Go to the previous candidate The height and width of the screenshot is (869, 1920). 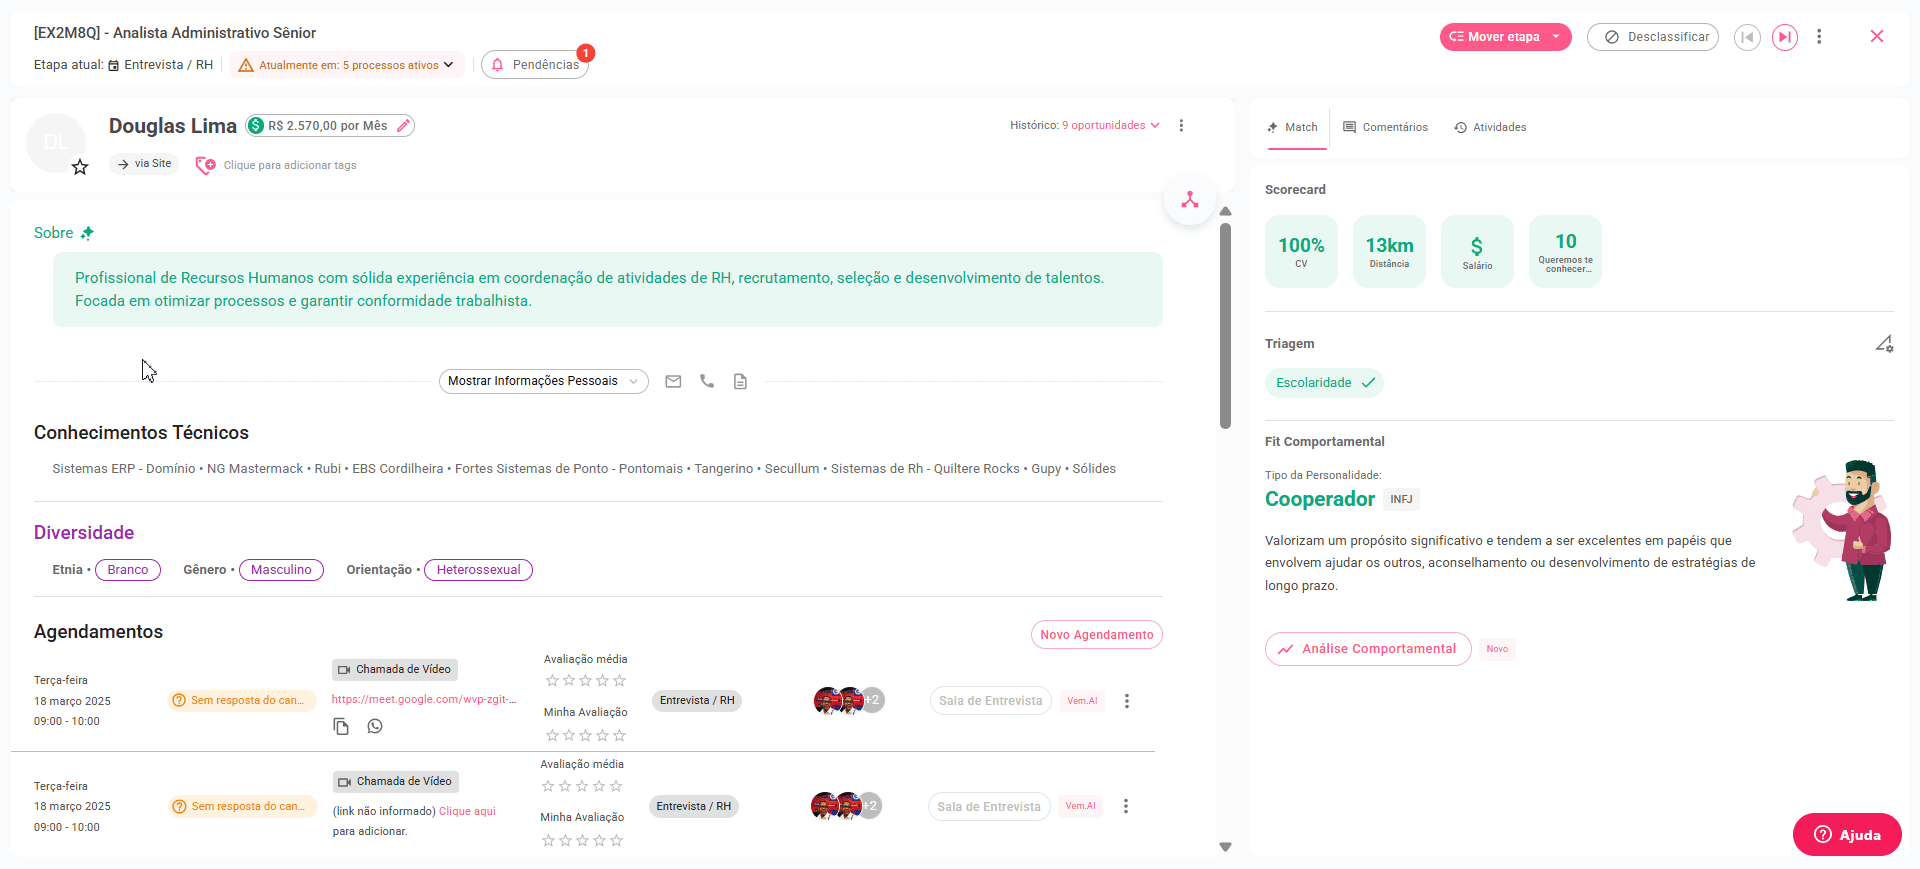[1747, 37]
